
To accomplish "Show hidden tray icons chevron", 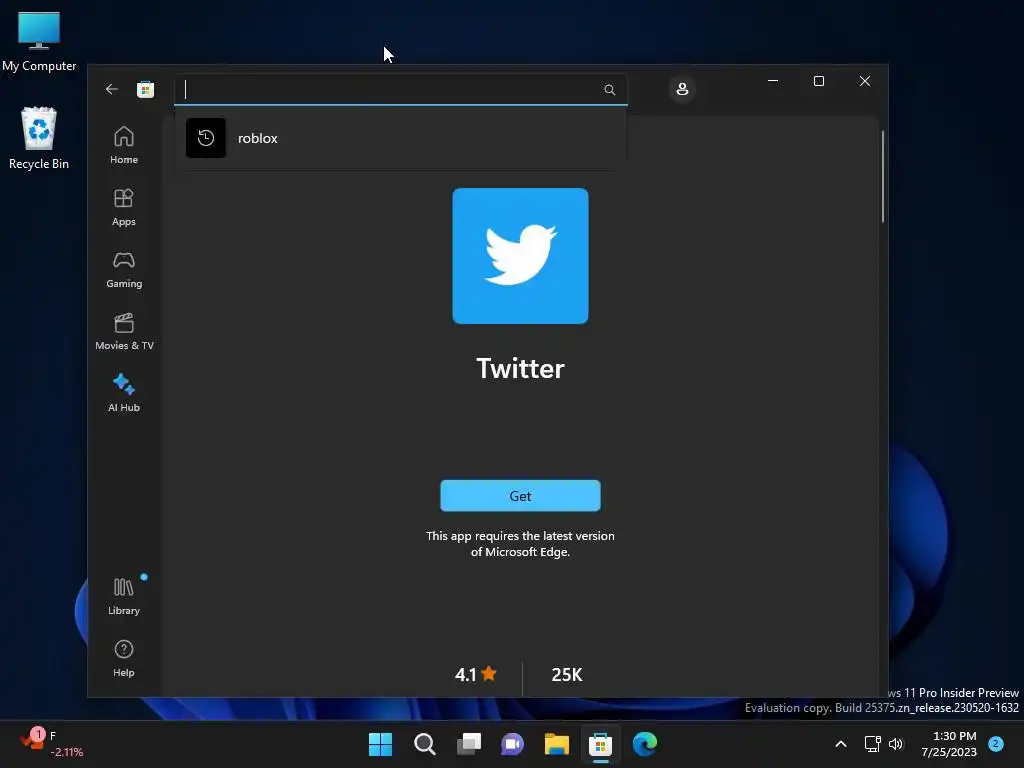I will (841, 744).
